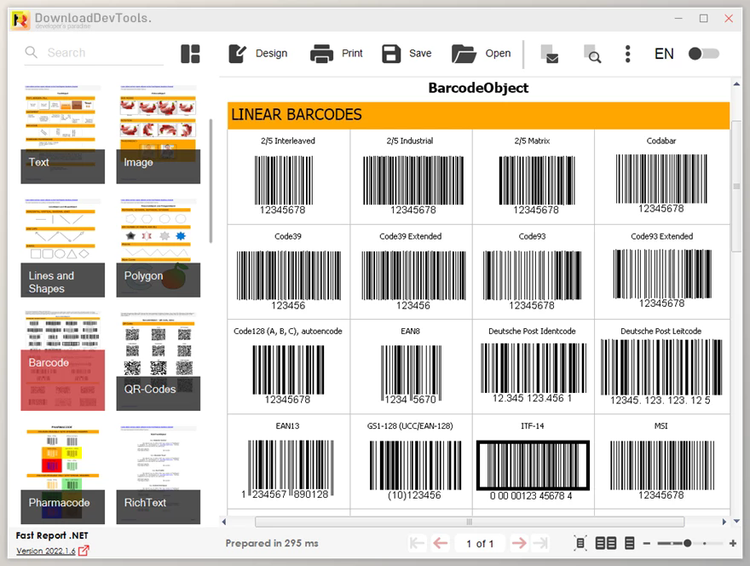Zoom out with the minus button

[647, 544]
